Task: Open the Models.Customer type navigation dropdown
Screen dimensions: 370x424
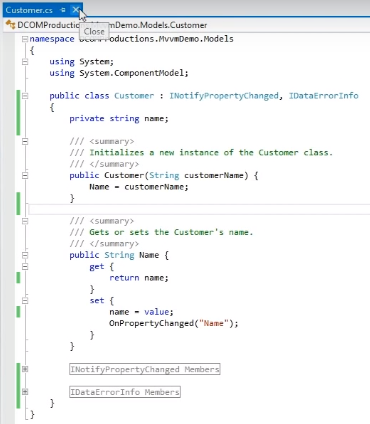Action: (112, 25)
